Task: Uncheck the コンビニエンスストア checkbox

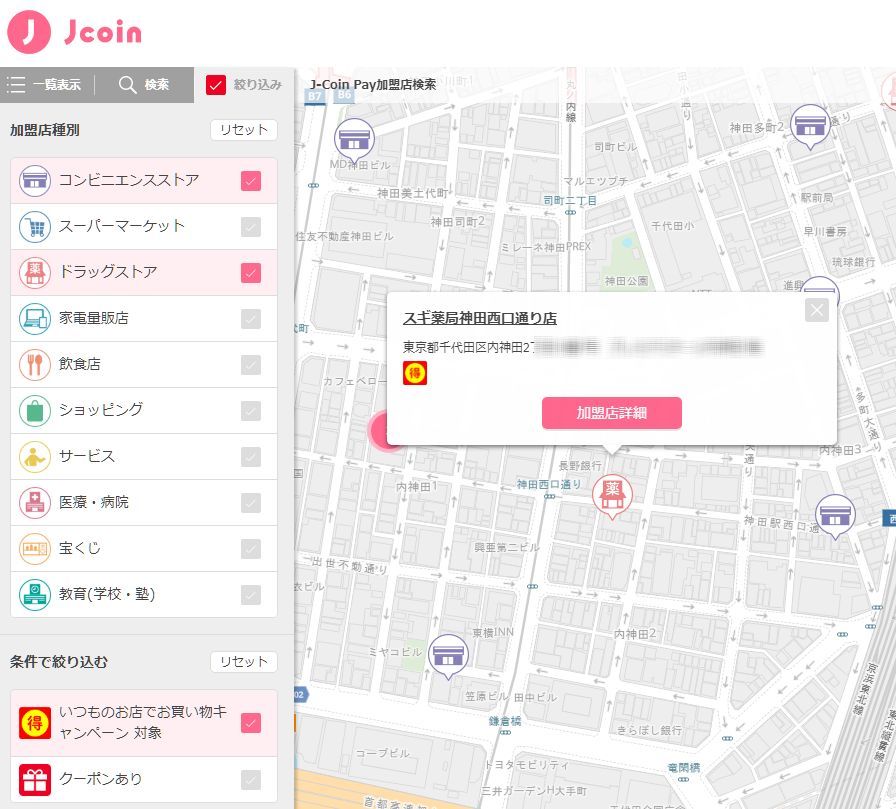Action: coord(251,181)
